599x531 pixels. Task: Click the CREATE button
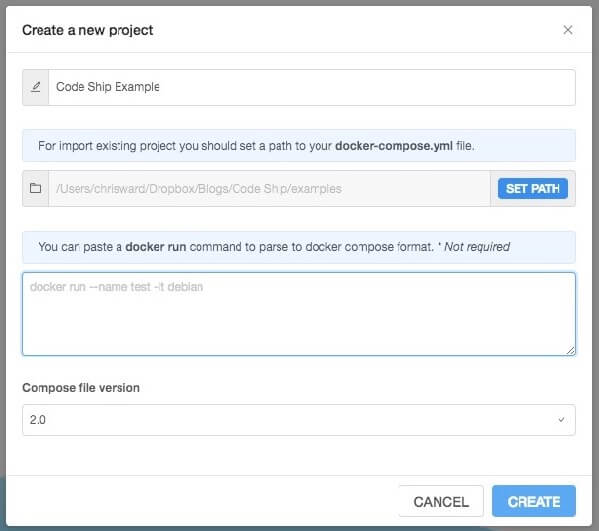(x=534, y=501)
